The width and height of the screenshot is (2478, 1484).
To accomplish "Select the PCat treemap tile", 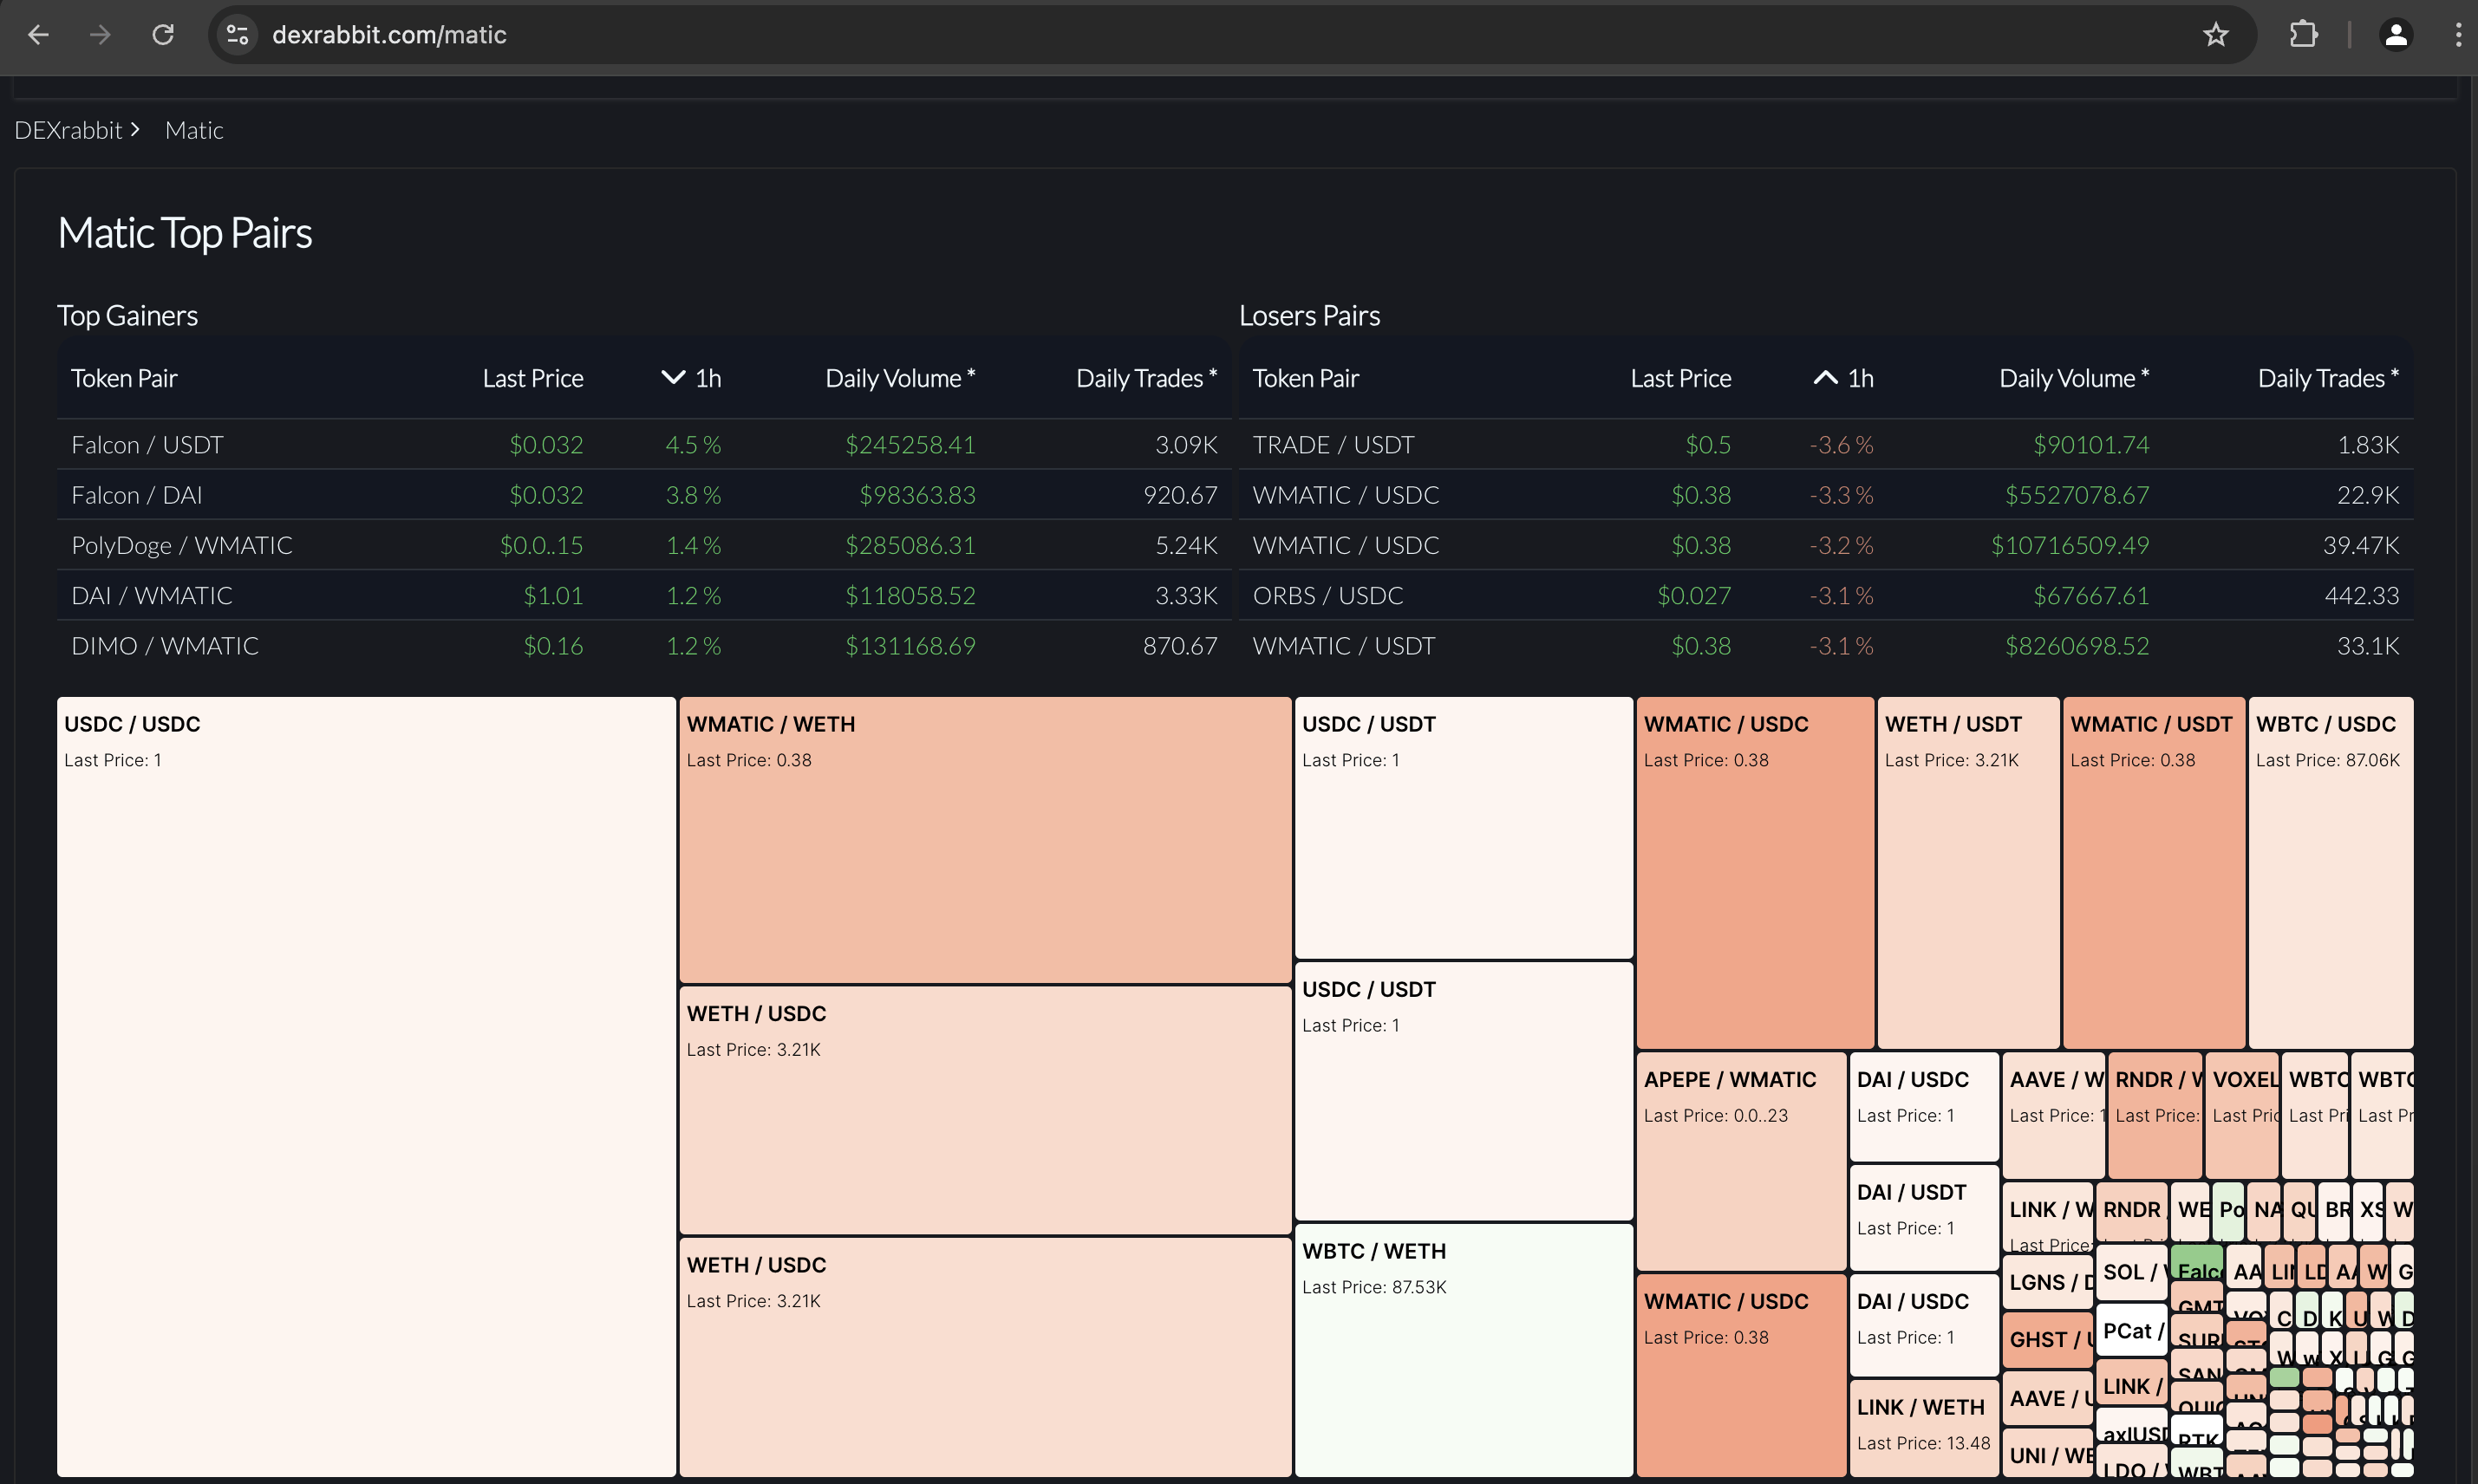I will tap(2131, 1330).
